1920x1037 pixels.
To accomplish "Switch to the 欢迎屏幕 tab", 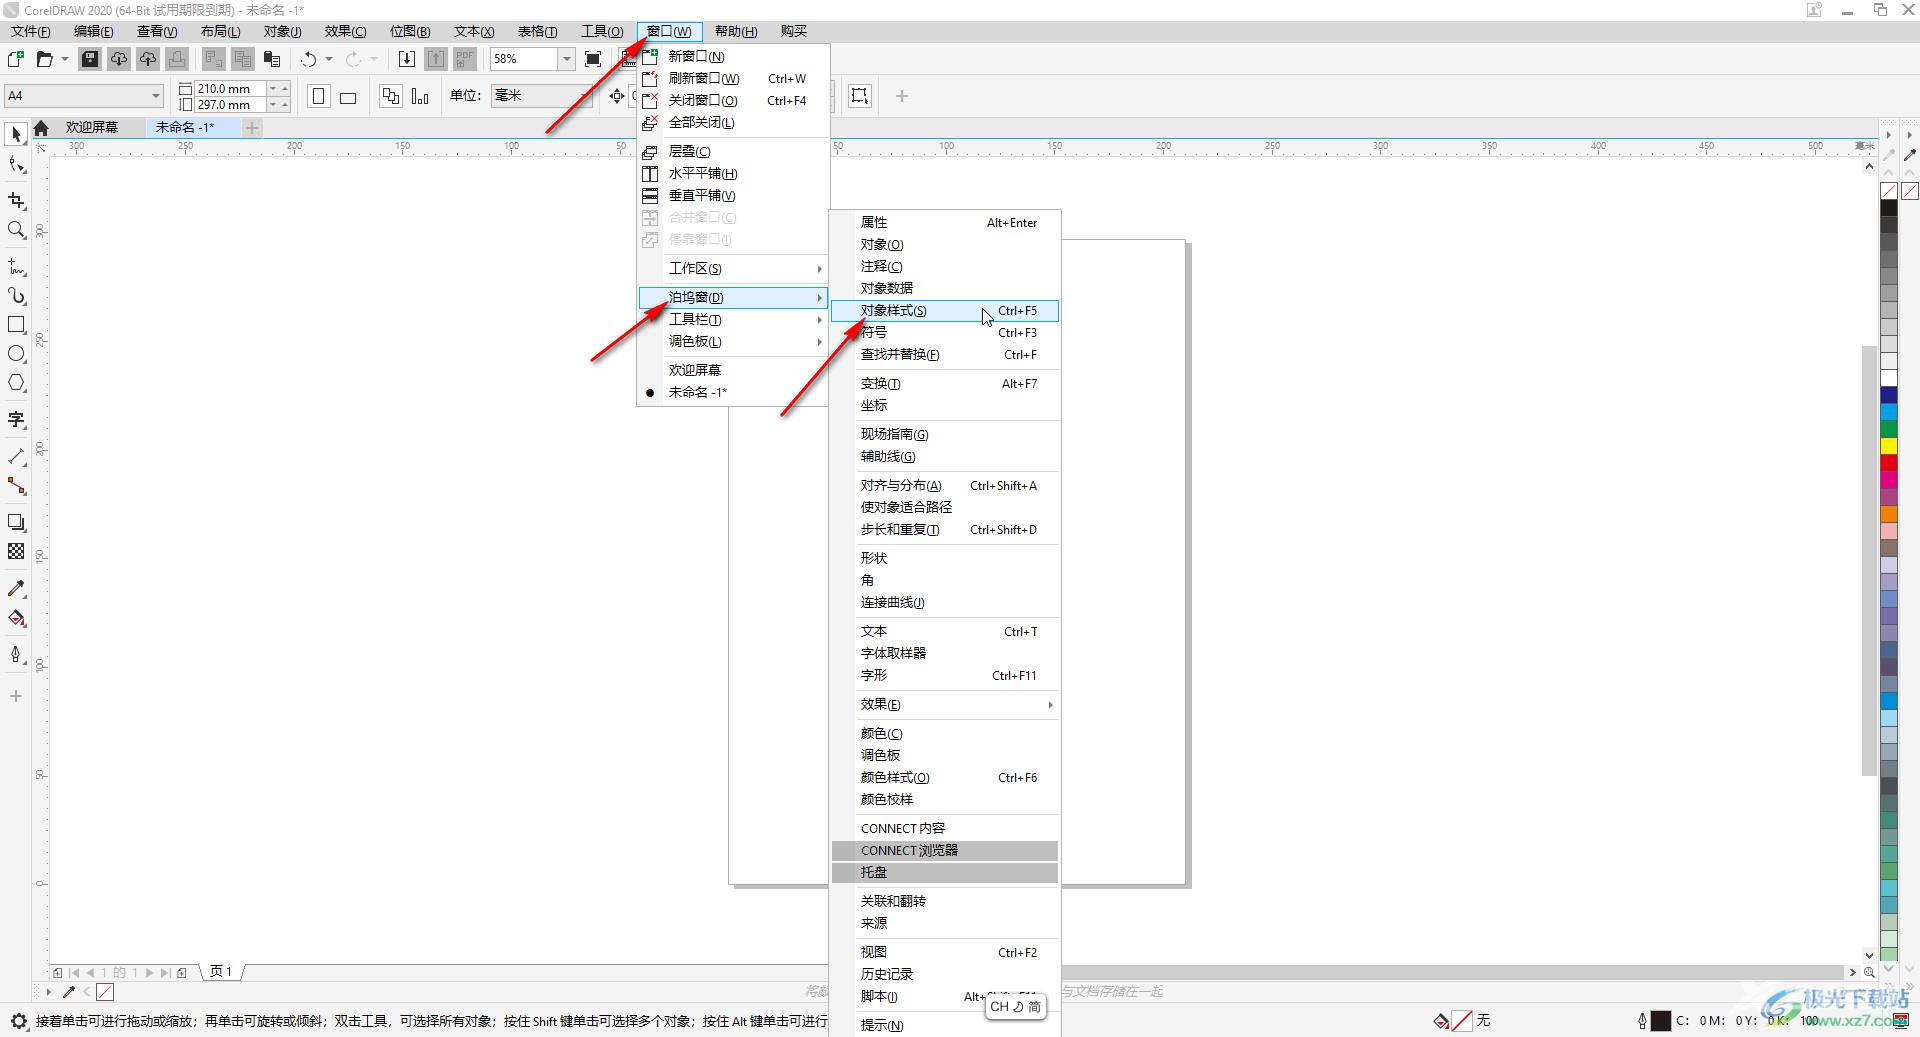I will point(92,127).
